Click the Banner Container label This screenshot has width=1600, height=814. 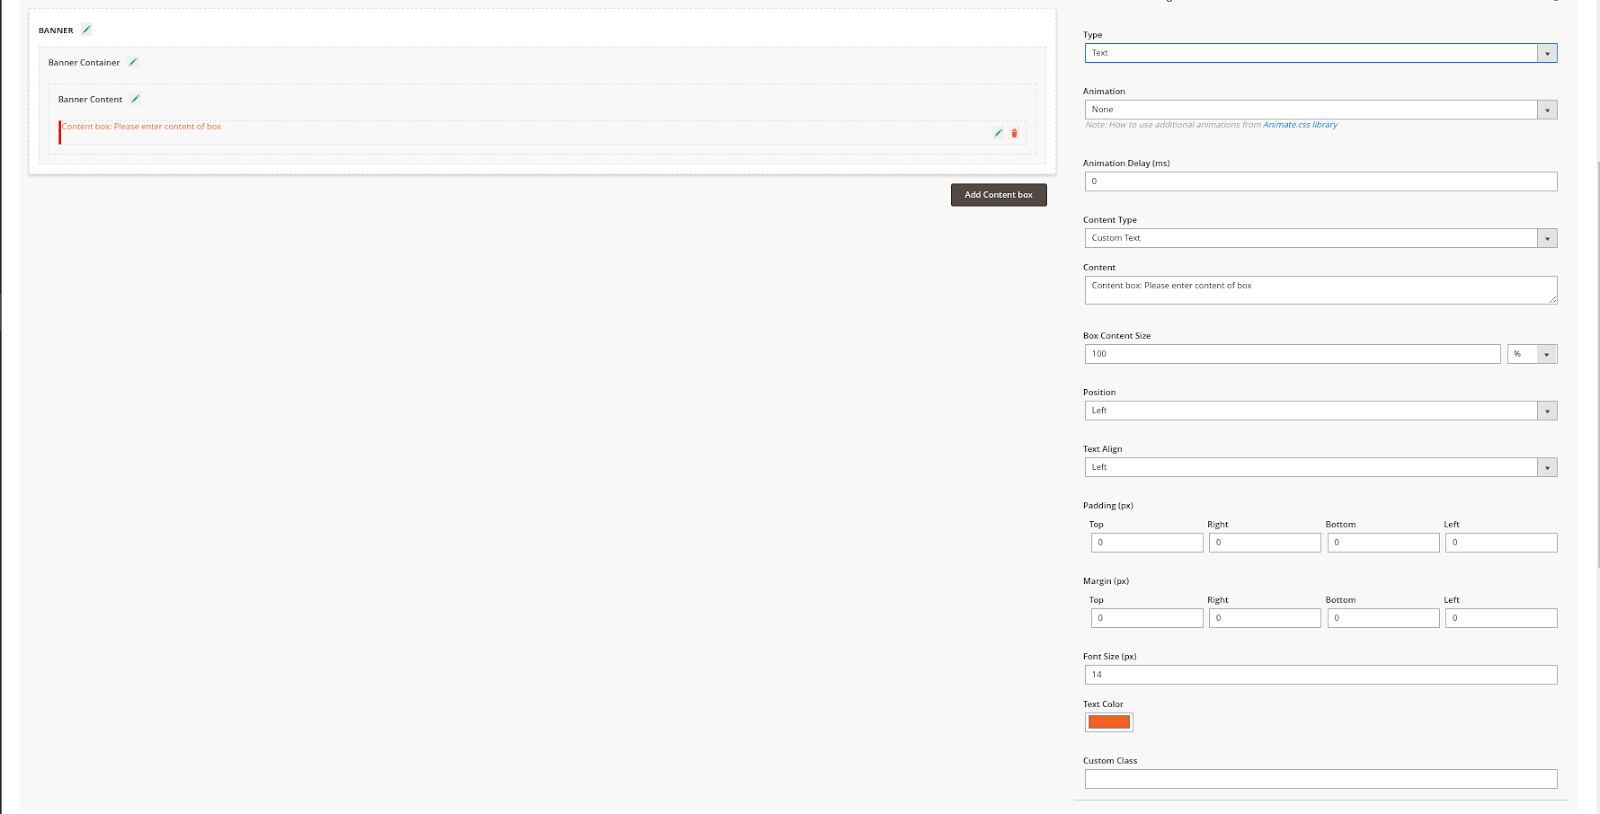(x=84, y=63)
